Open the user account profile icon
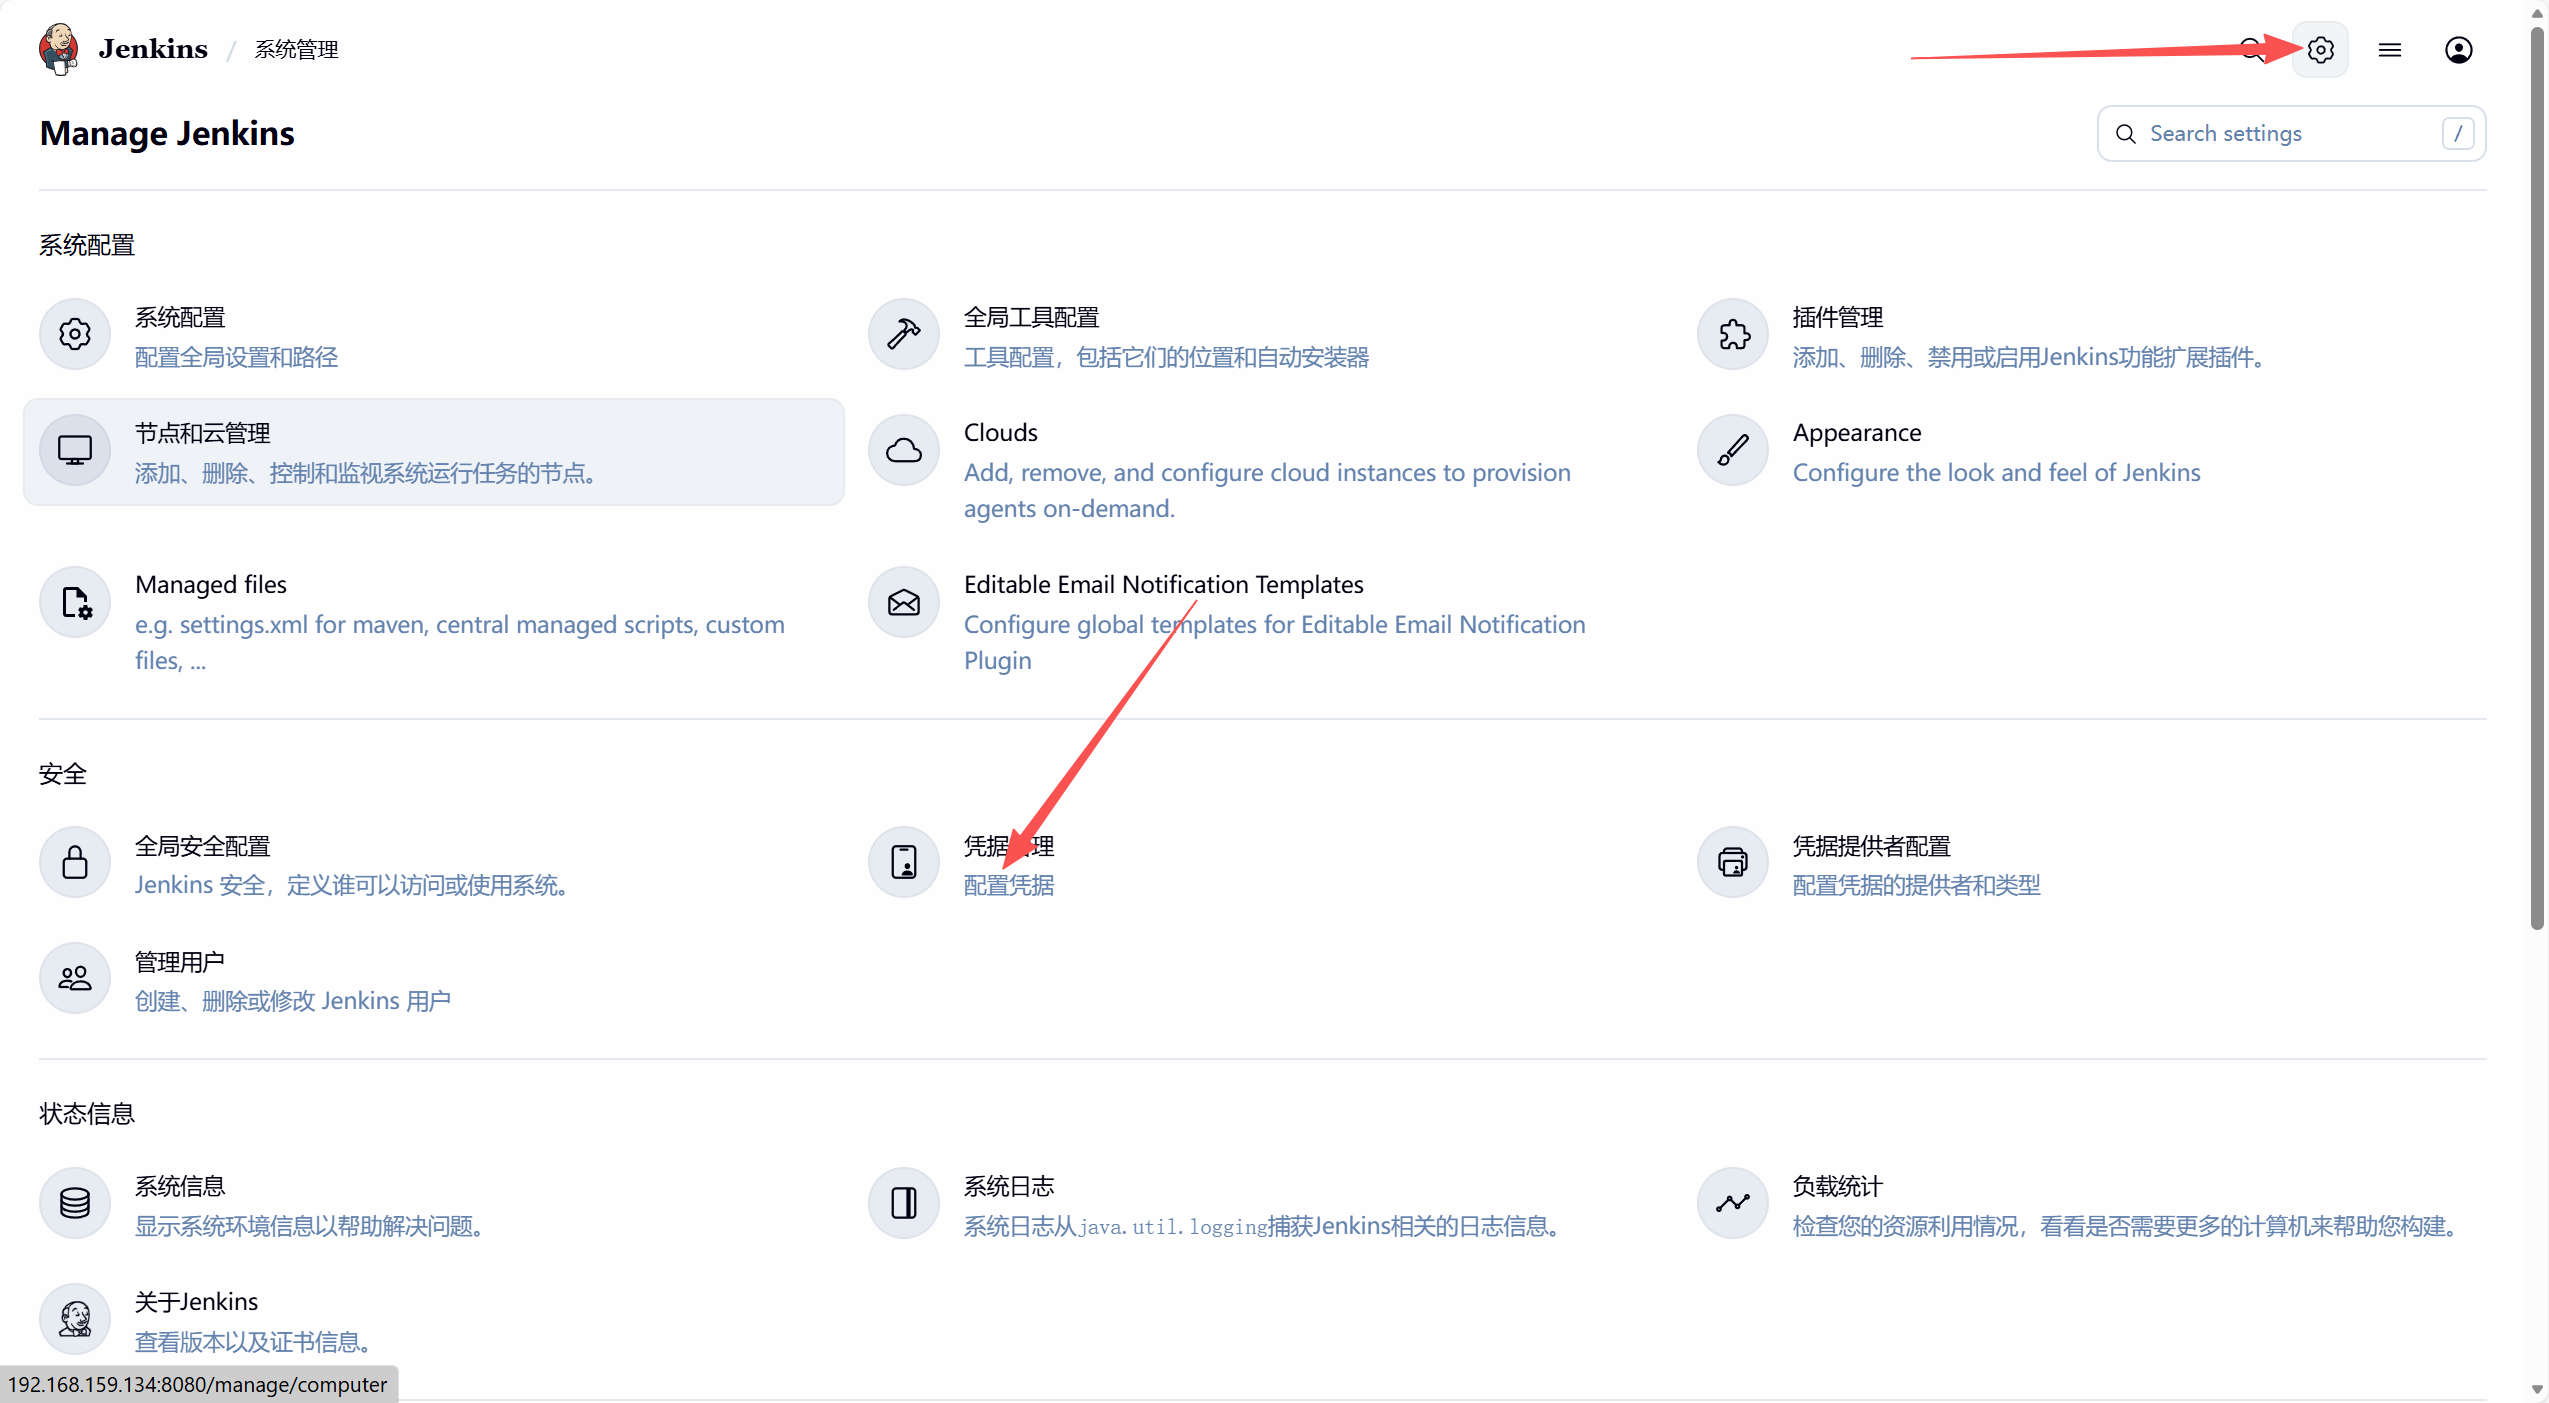2549x1403 pixels. tap(2458, 50)
